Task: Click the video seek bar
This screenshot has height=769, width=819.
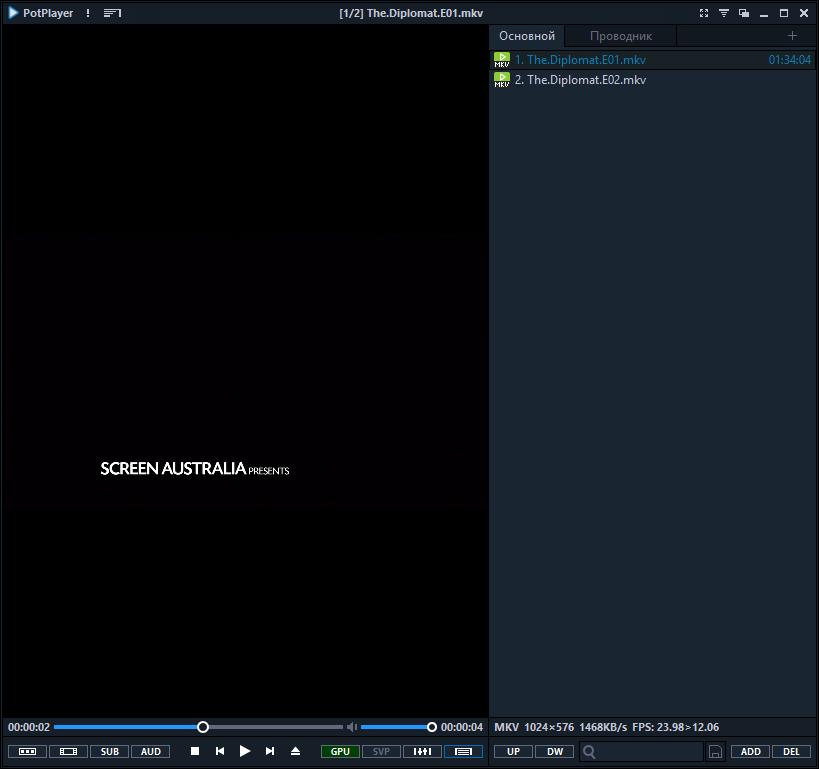Action: tap(270, 727)
